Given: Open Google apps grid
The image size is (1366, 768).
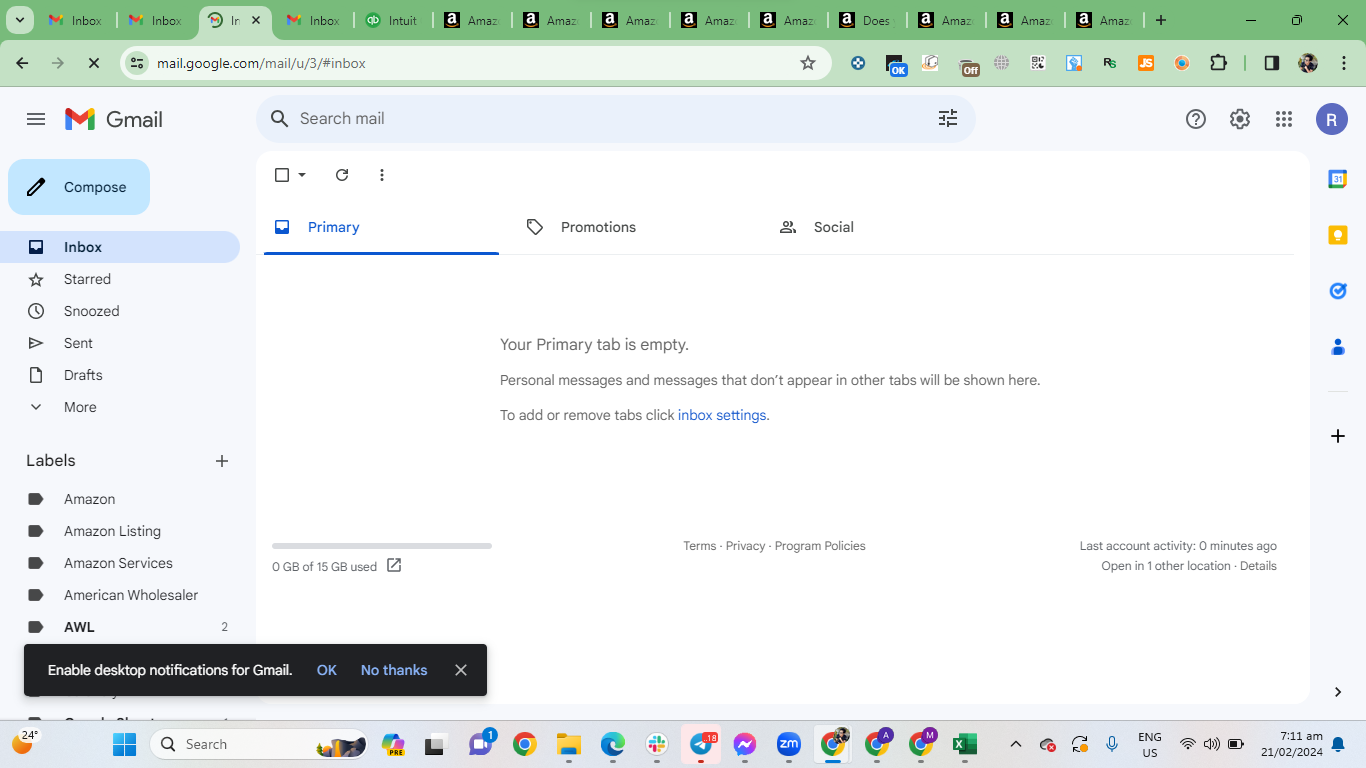Looking at the screenshot, I should [x=1284, y=119].
